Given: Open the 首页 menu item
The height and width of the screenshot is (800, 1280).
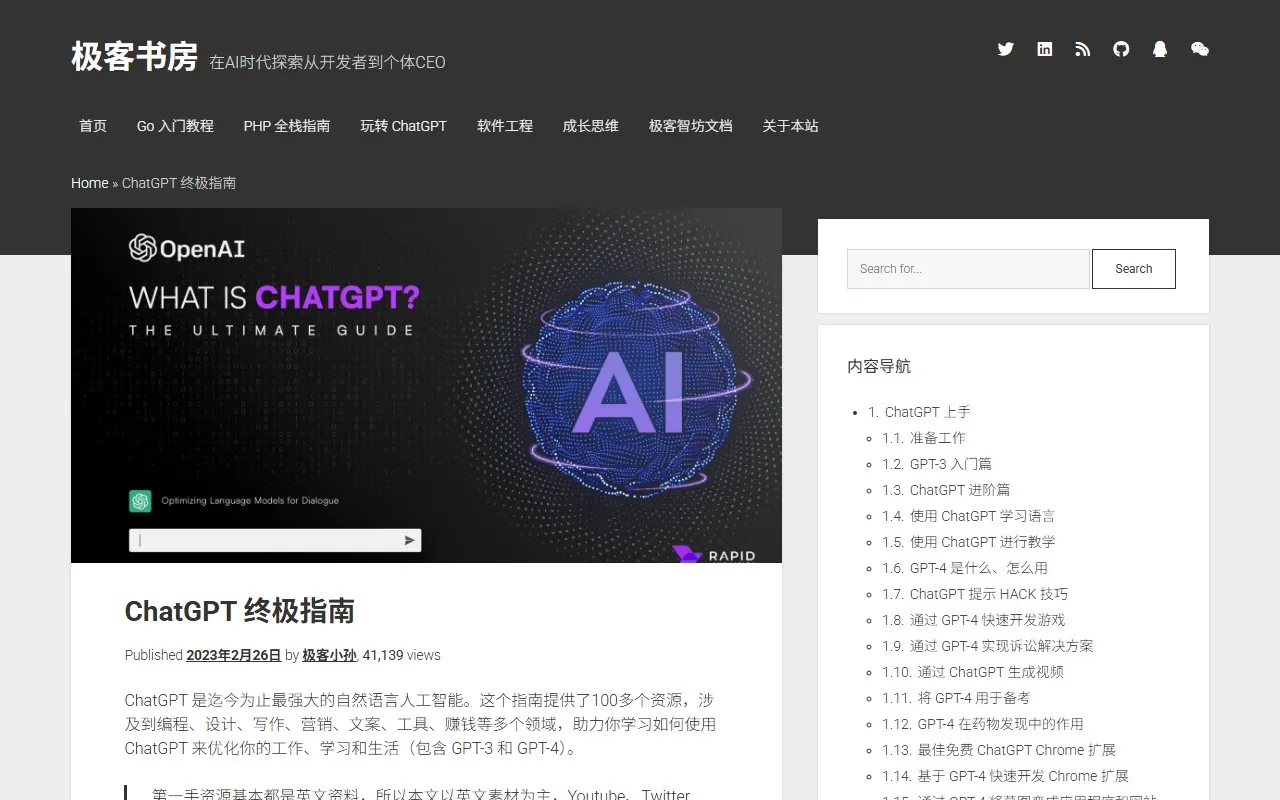Looking at the screenshot, I should click(x=92, y=126).
